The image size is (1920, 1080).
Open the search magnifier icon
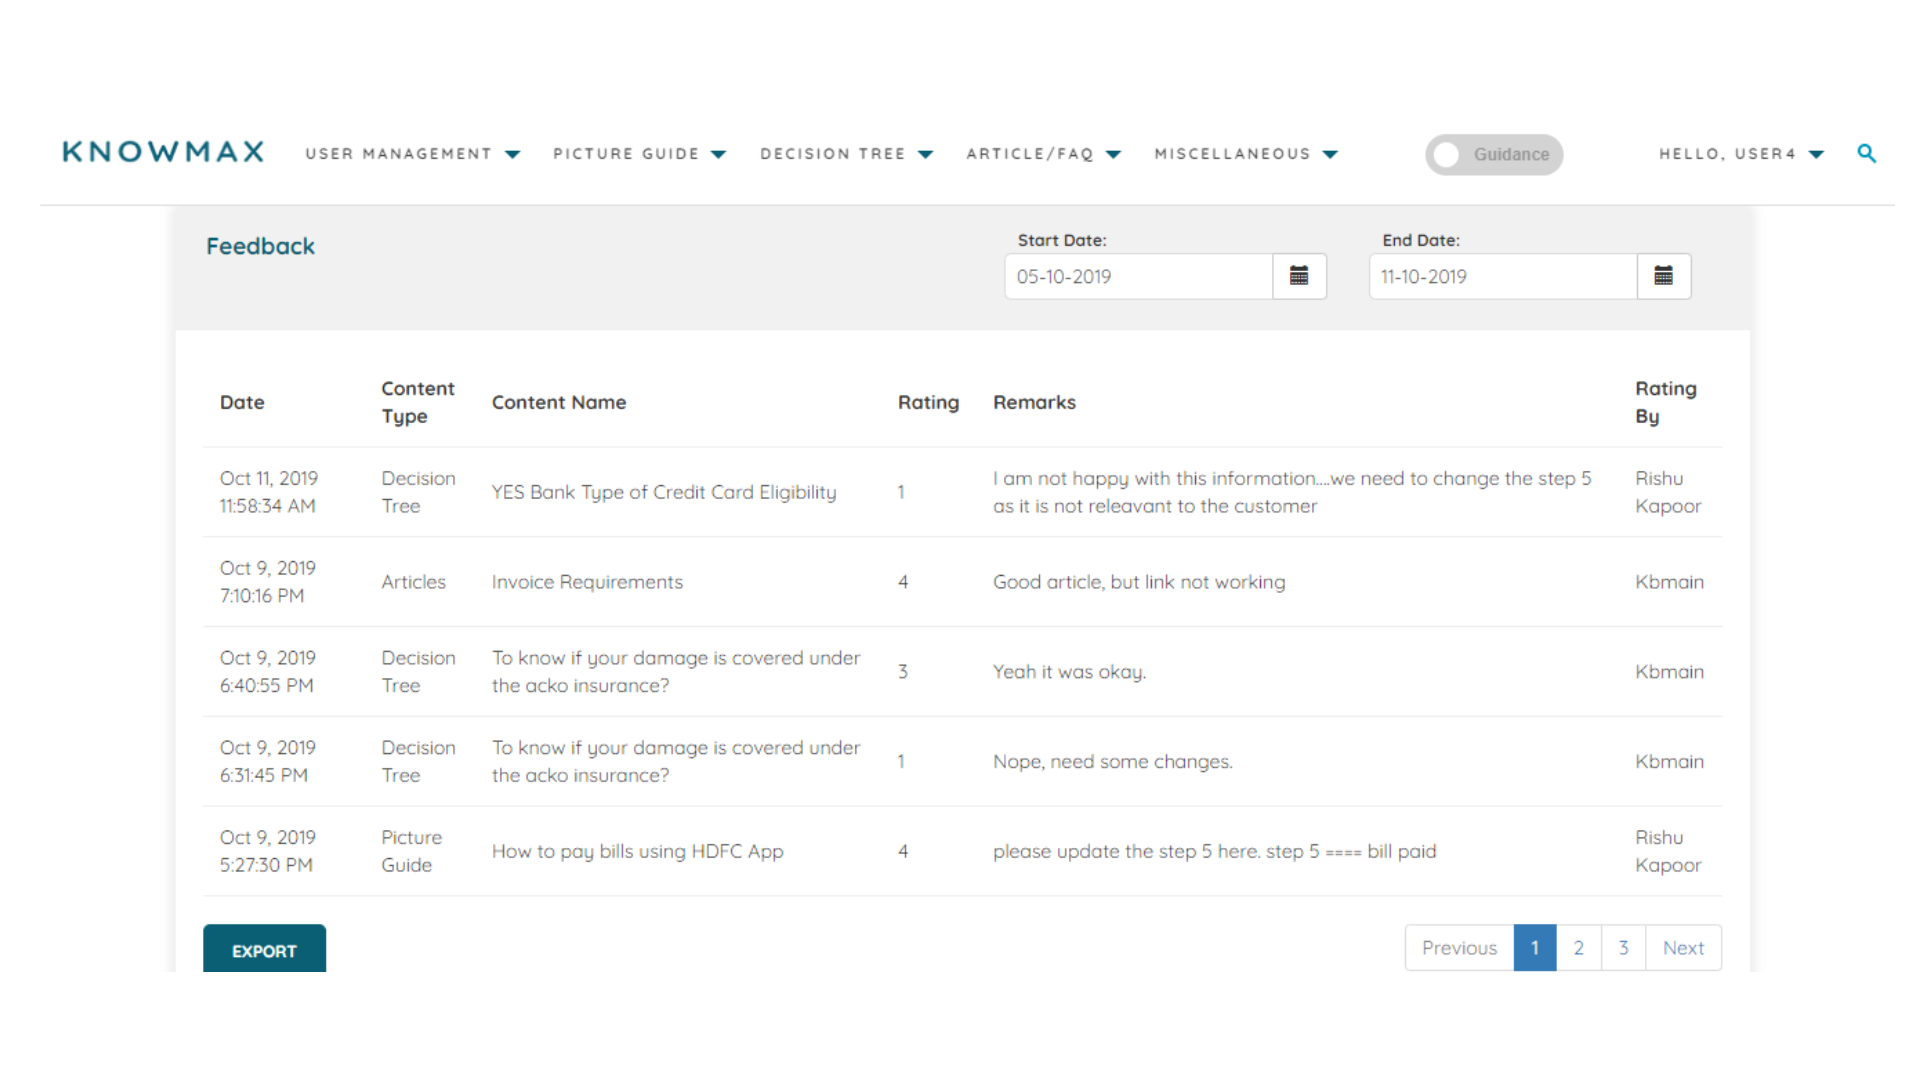click(1866, 153)
